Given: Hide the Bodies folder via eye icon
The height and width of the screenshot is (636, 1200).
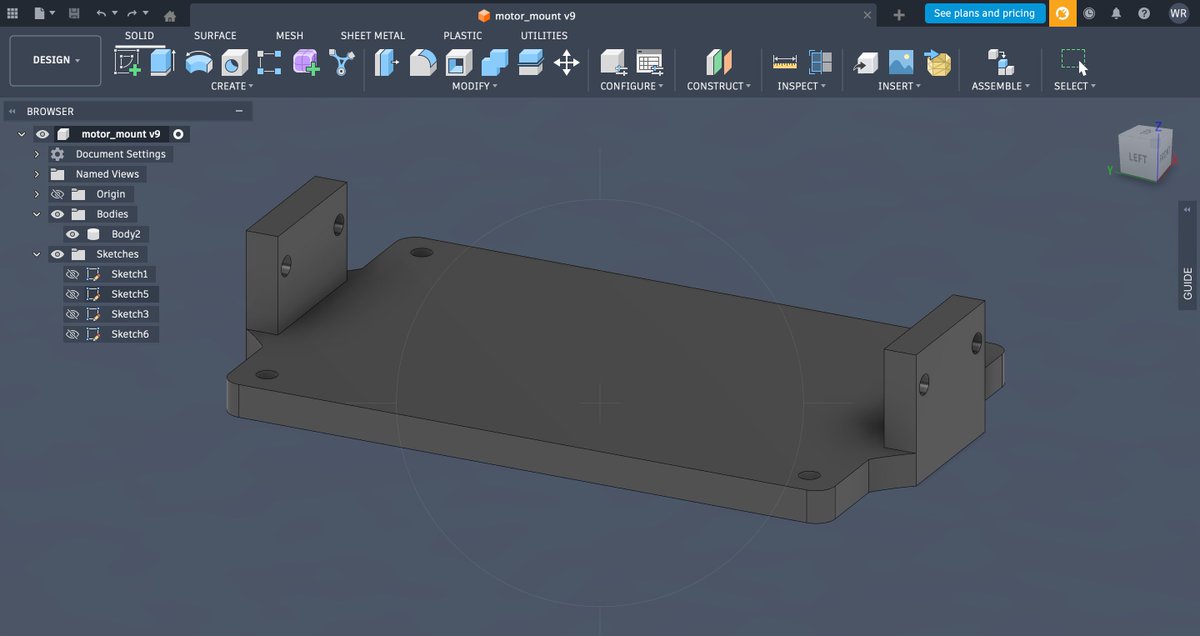Looking at the screenshot, I should pyautogui.click(x=57, y=214).
